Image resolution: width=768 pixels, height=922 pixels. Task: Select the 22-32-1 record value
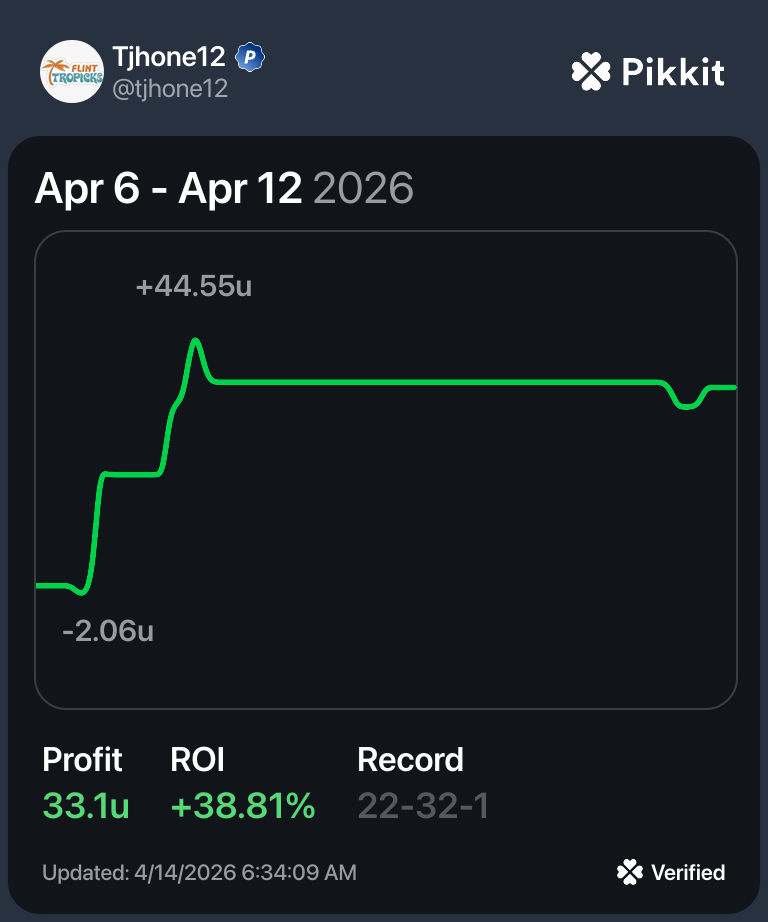pyautogui.click(x=422, y=805)
